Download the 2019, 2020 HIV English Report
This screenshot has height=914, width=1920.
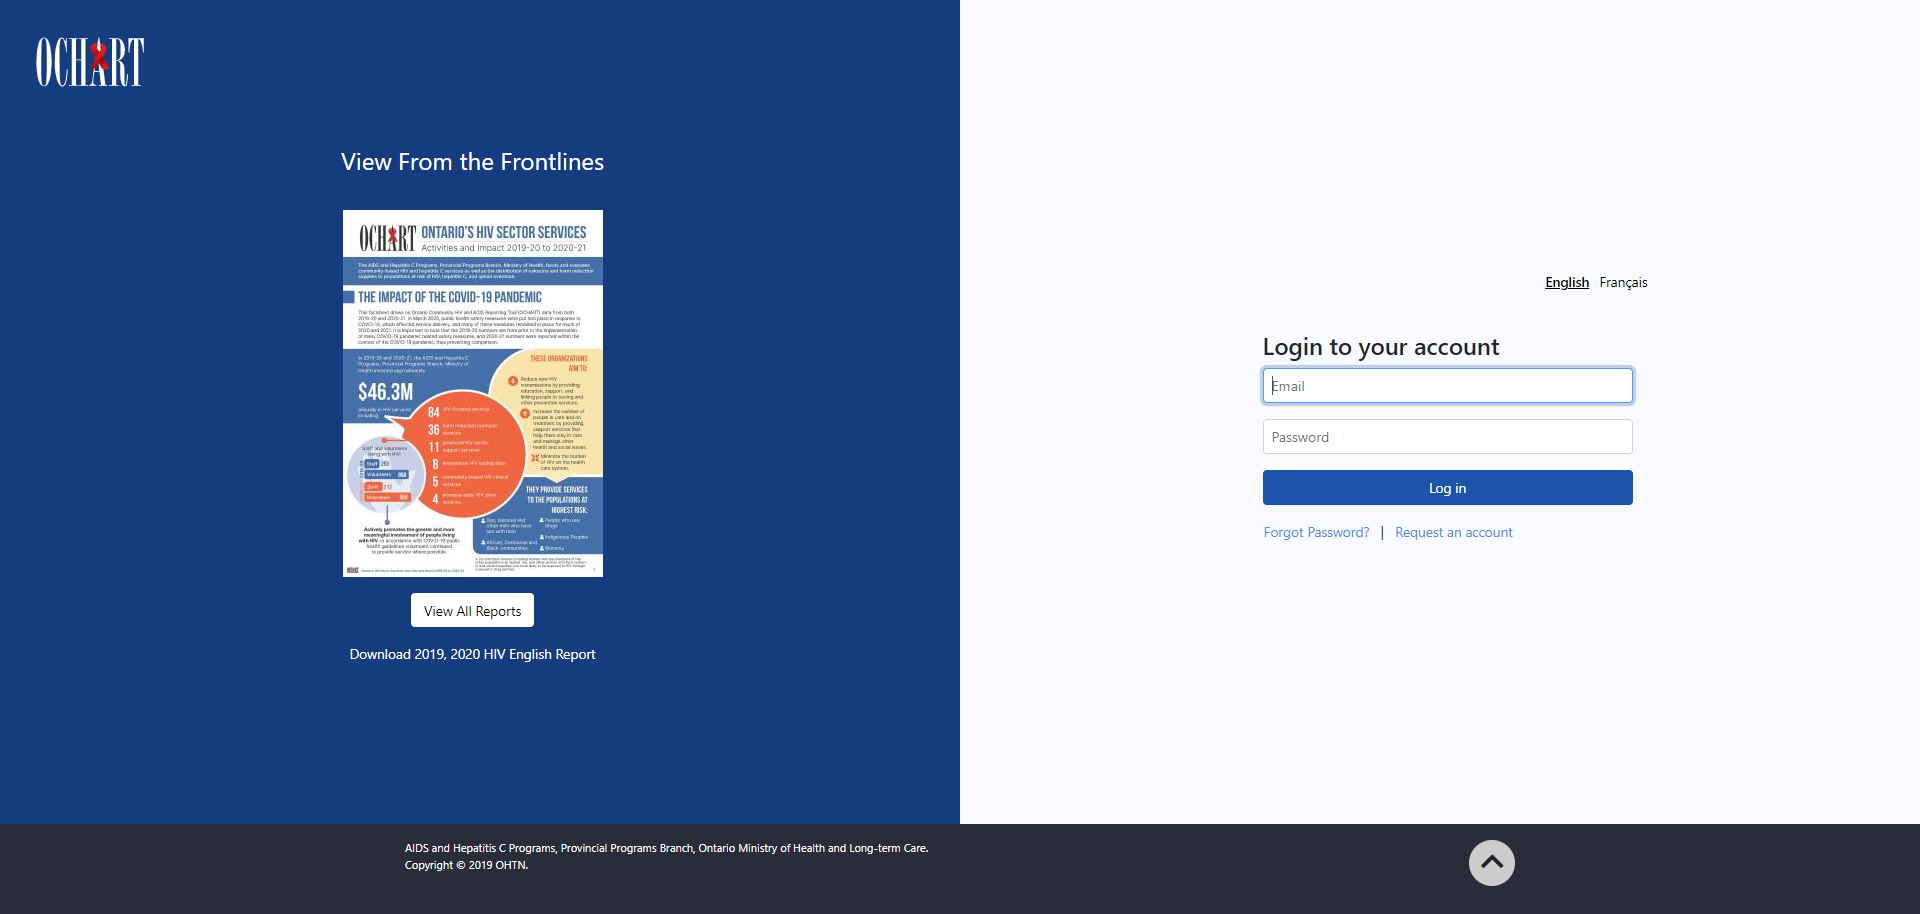click(x=472, y=654)
